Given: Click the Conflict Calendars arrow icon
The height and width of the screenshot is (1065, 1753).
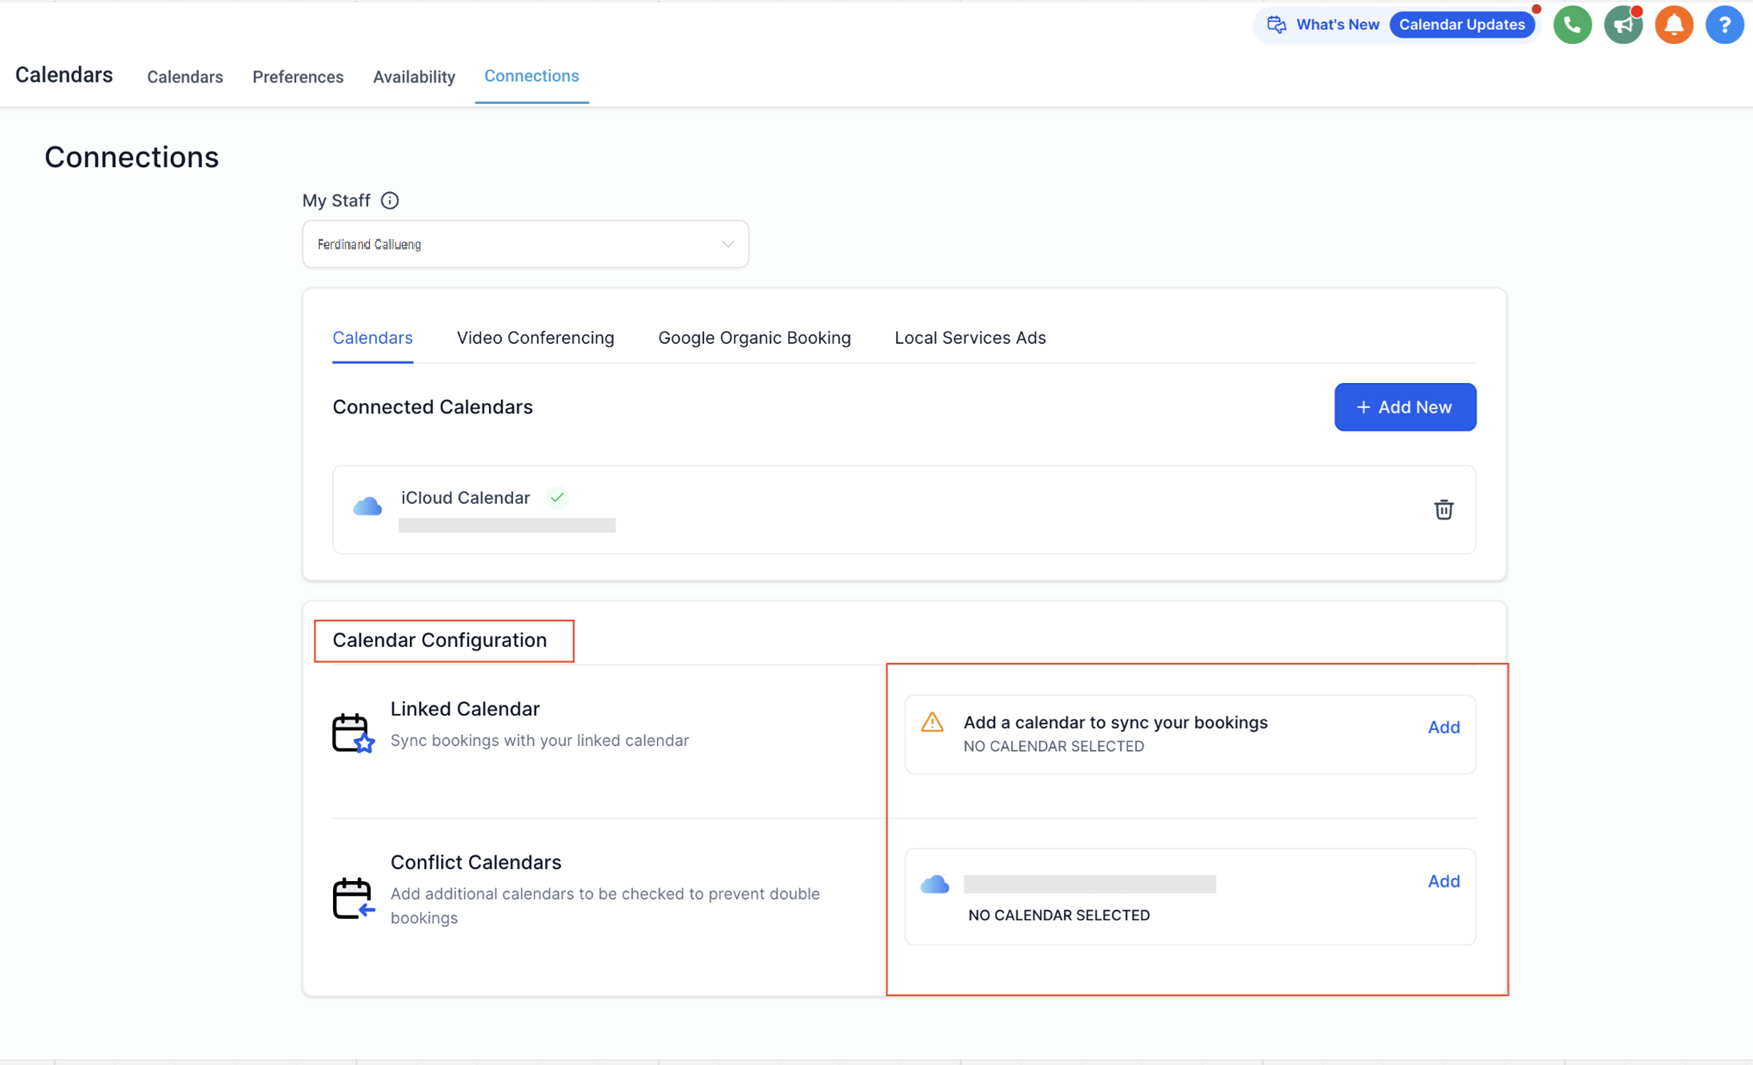Looking at the screenshot, I should coord(352,898).
